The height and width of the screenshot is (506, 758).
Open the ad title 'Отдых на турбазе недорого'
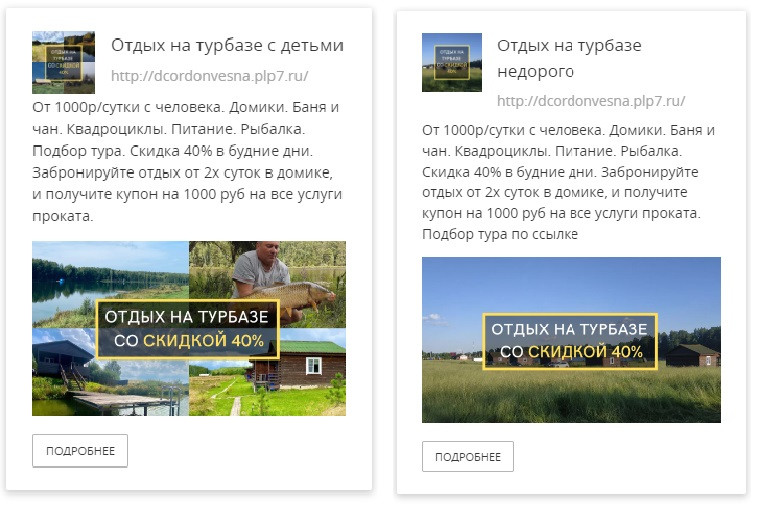[569, 58]
